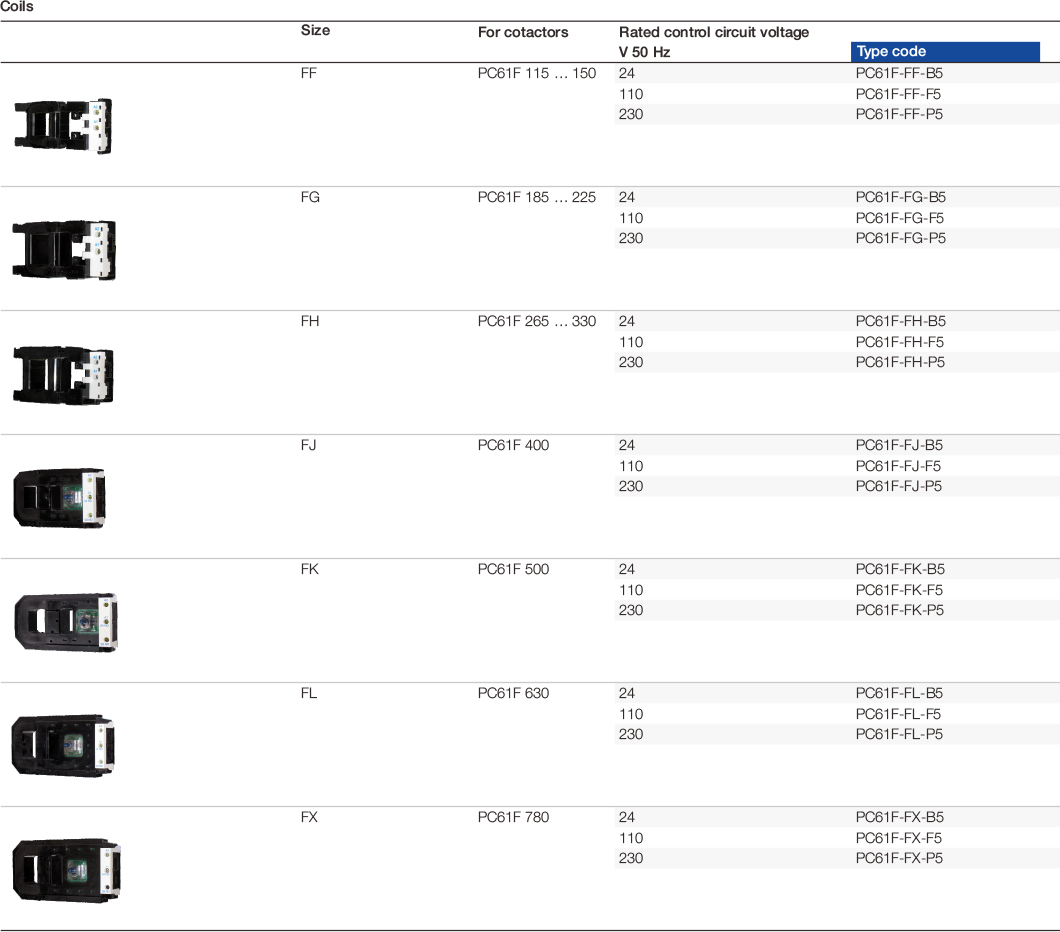Viewport: 1060px width, 932px height.
Task: Select type code PC61F-FJ-B5
Action: (899, 445)
